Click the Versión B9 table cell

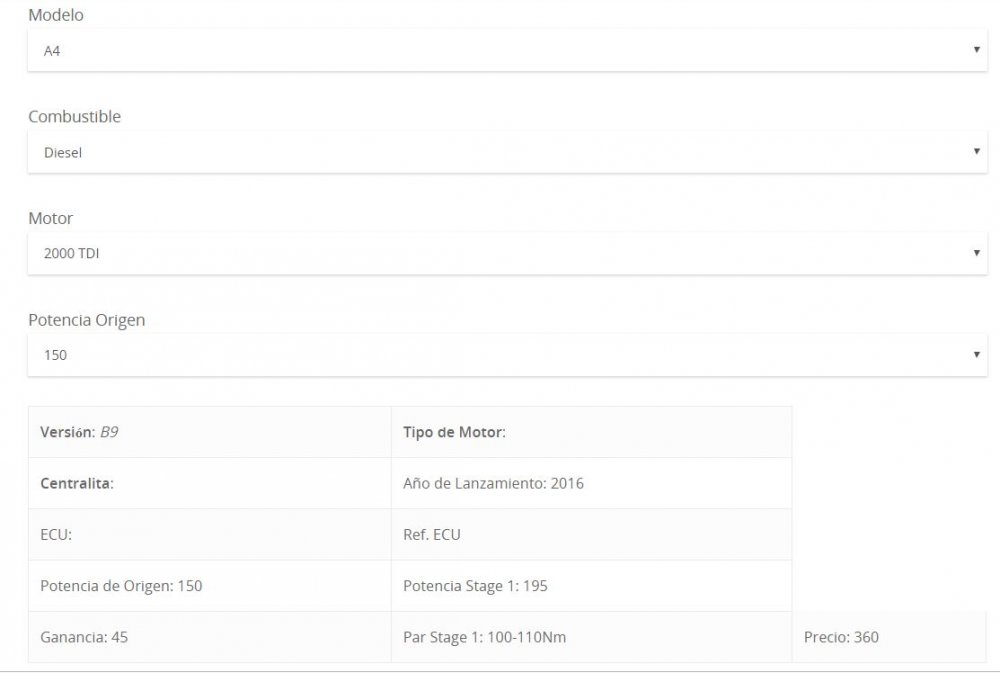click(210, 432)
